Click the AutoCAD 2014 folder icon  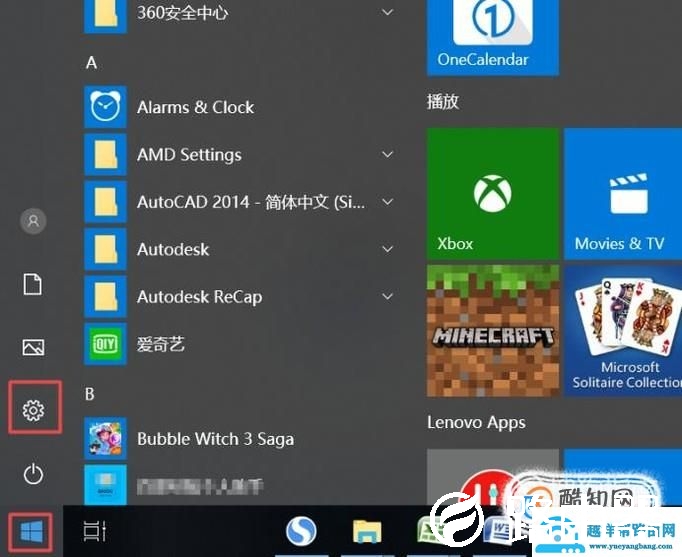pos(105,202)
